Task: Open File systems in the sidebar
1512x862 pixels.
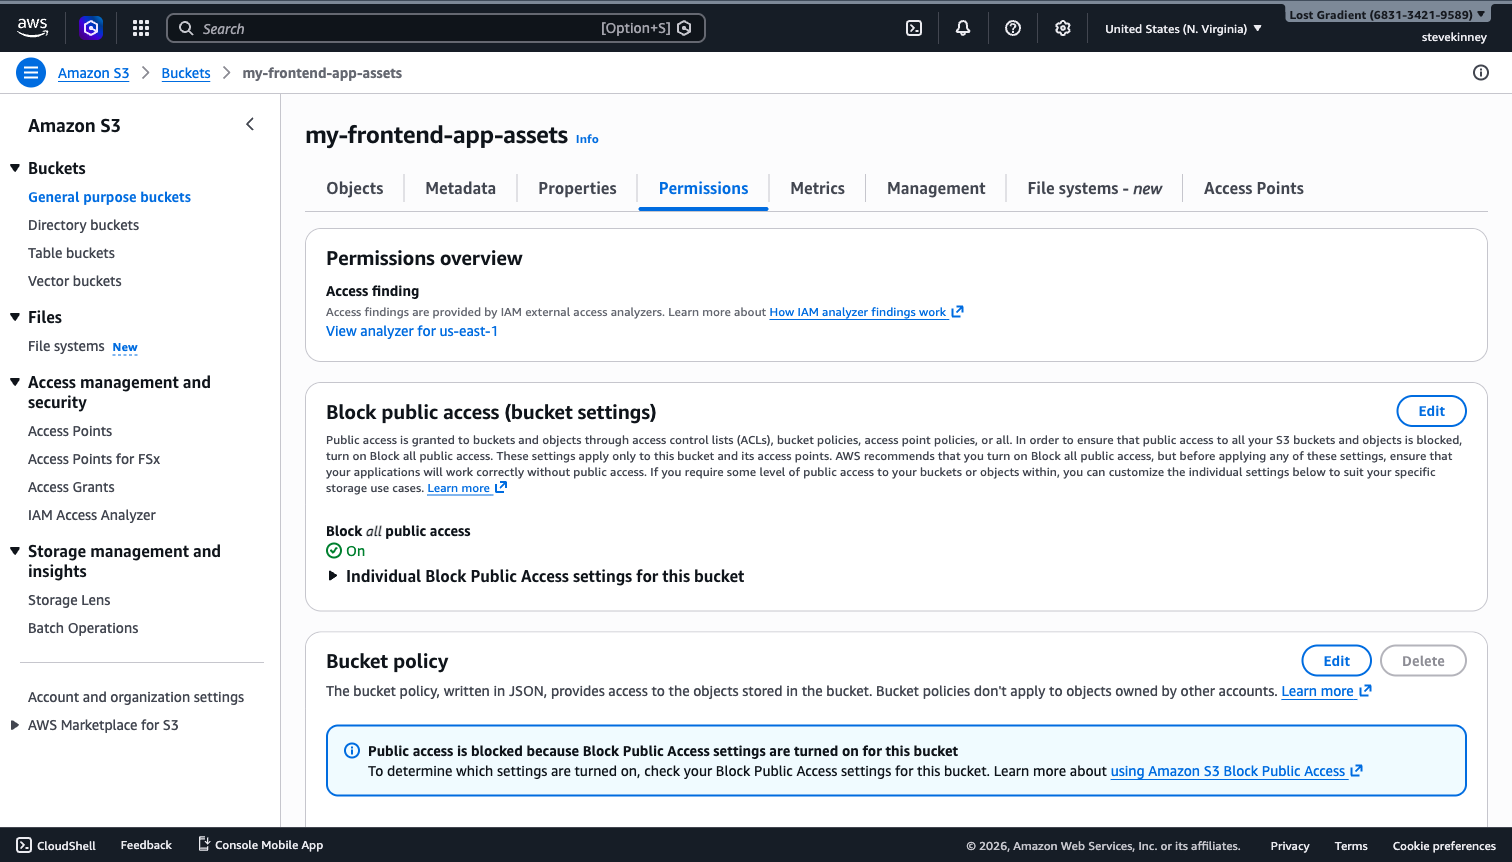Action: [66, 346]
